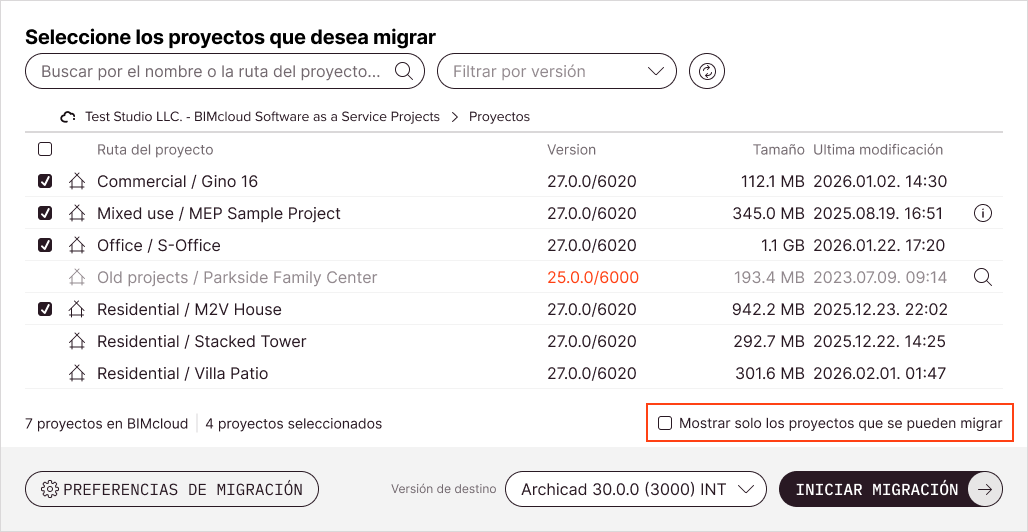
Task: Click the 2026.02.01. 01:47 date value
Action: pos(880,374)
